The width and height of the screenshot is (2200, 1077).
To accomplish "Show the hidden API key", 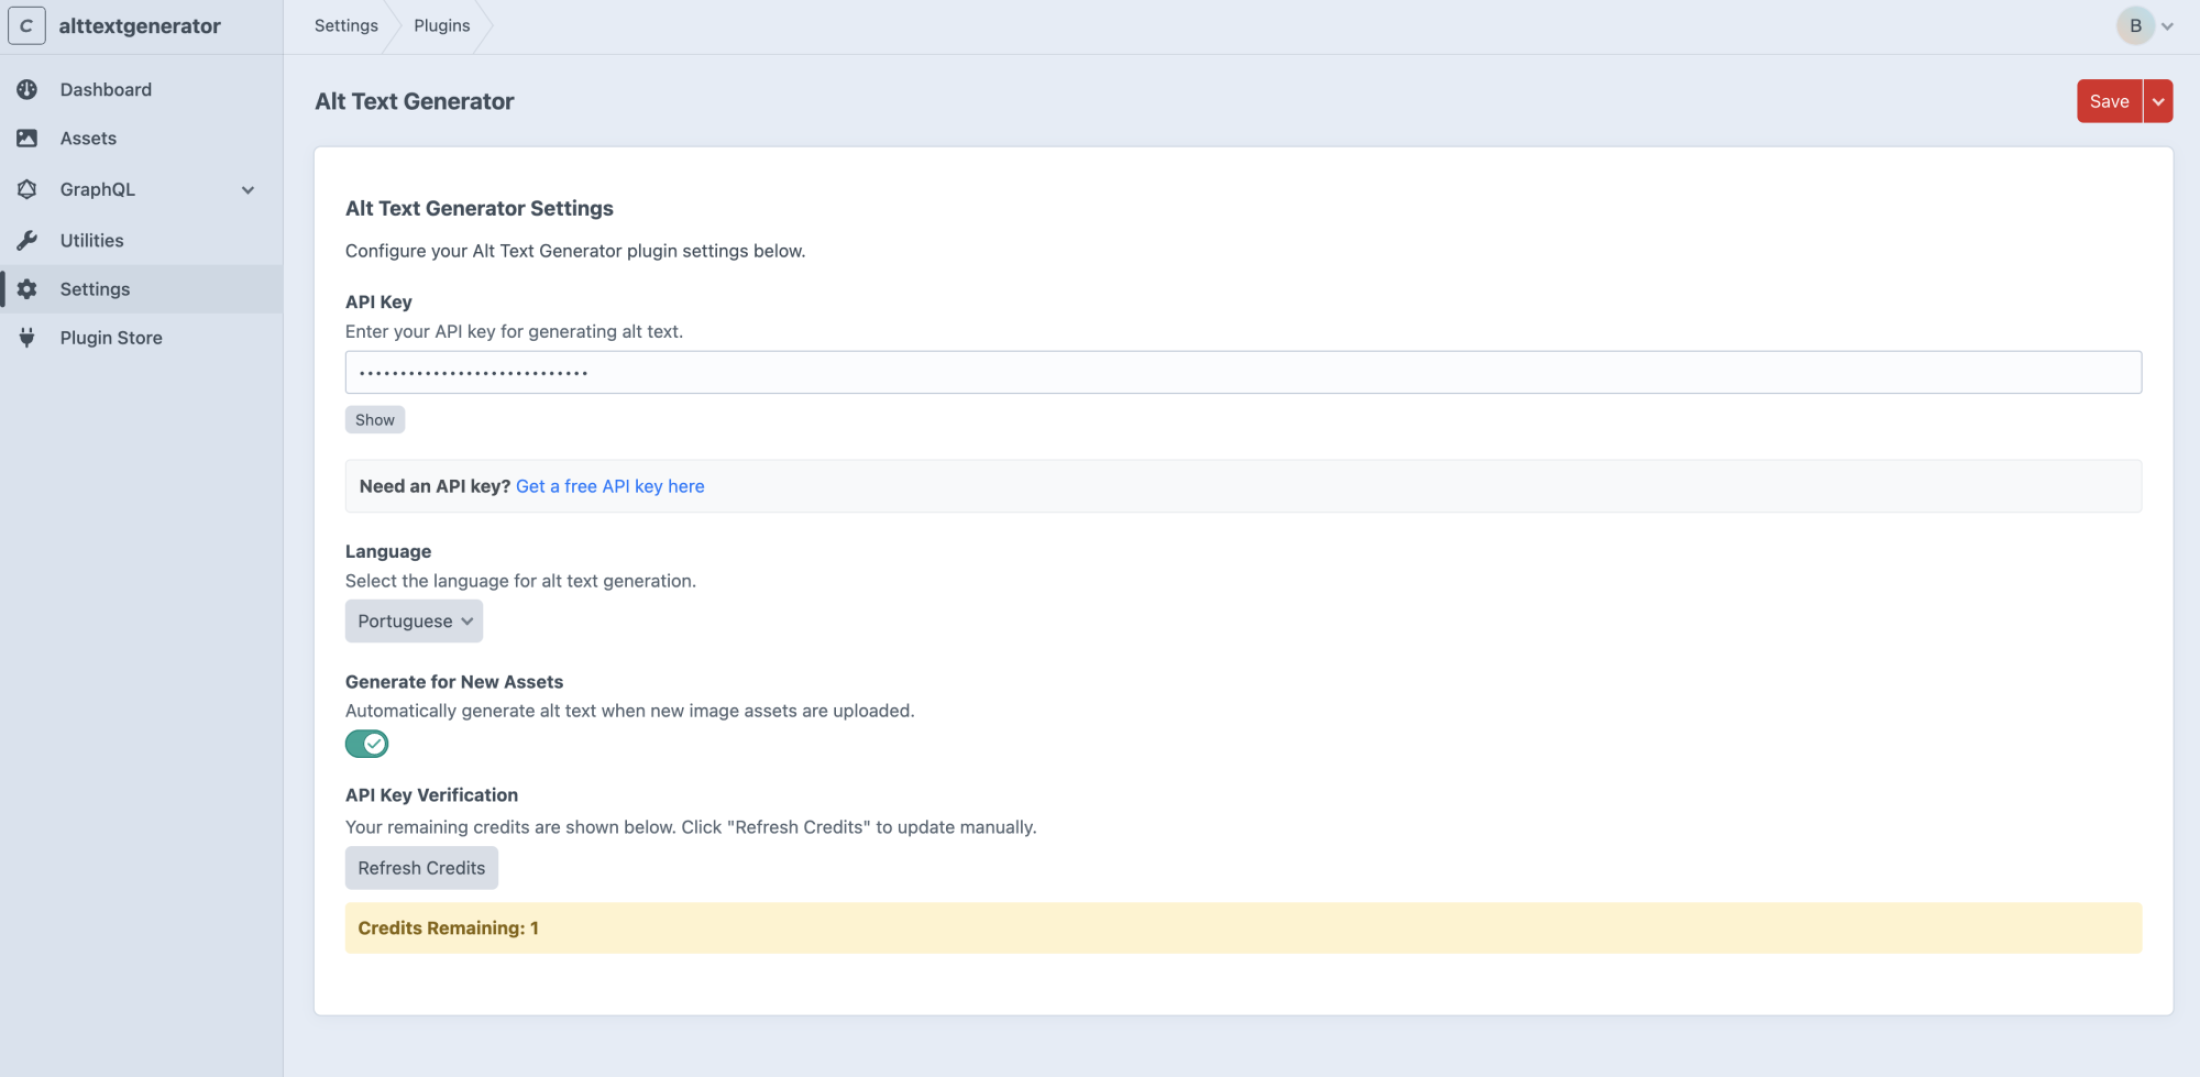I will tap(375, 420).
